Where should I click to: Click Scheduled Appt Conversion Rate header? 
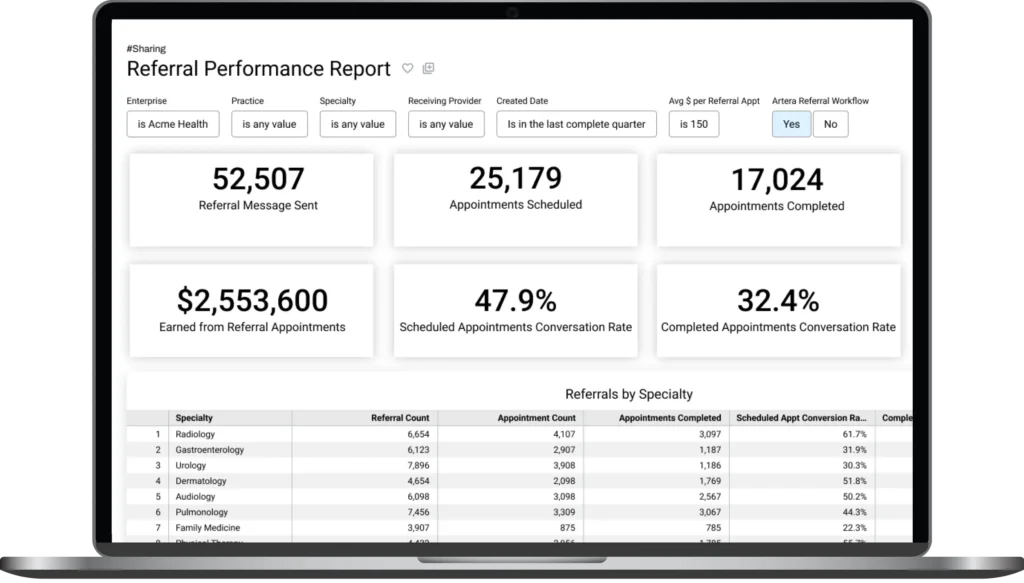click(801, 418)
